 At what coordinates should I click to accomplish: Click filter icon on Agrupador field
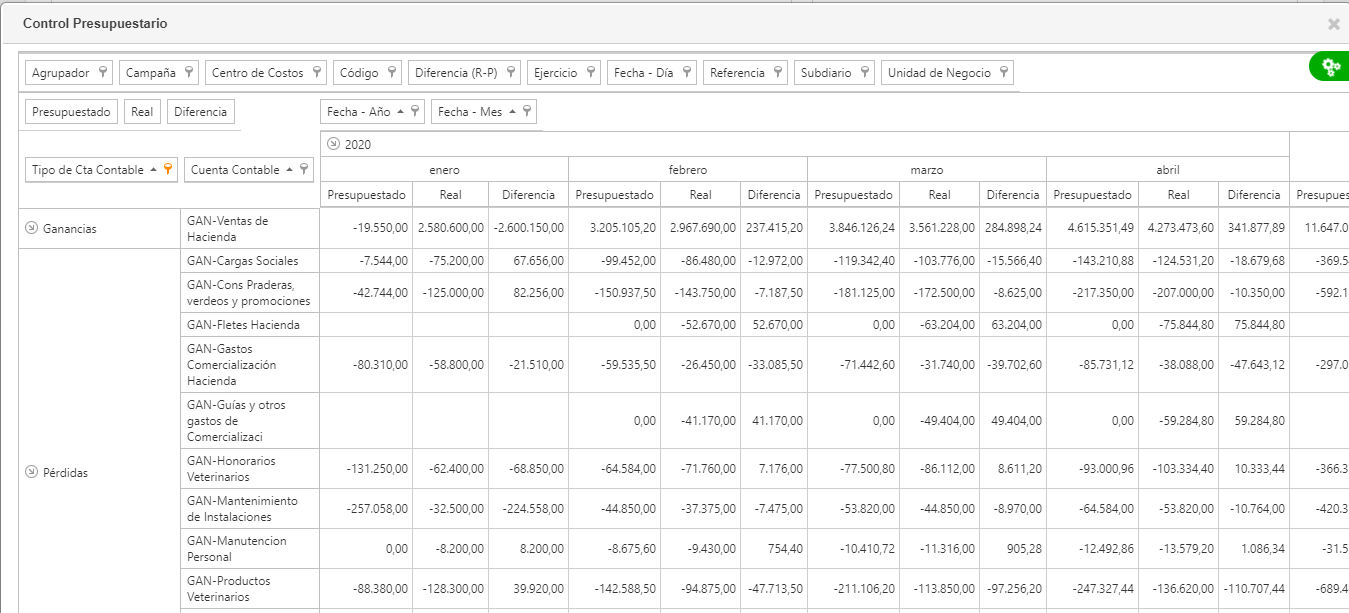pyautogui.click(x=103, y=72)
